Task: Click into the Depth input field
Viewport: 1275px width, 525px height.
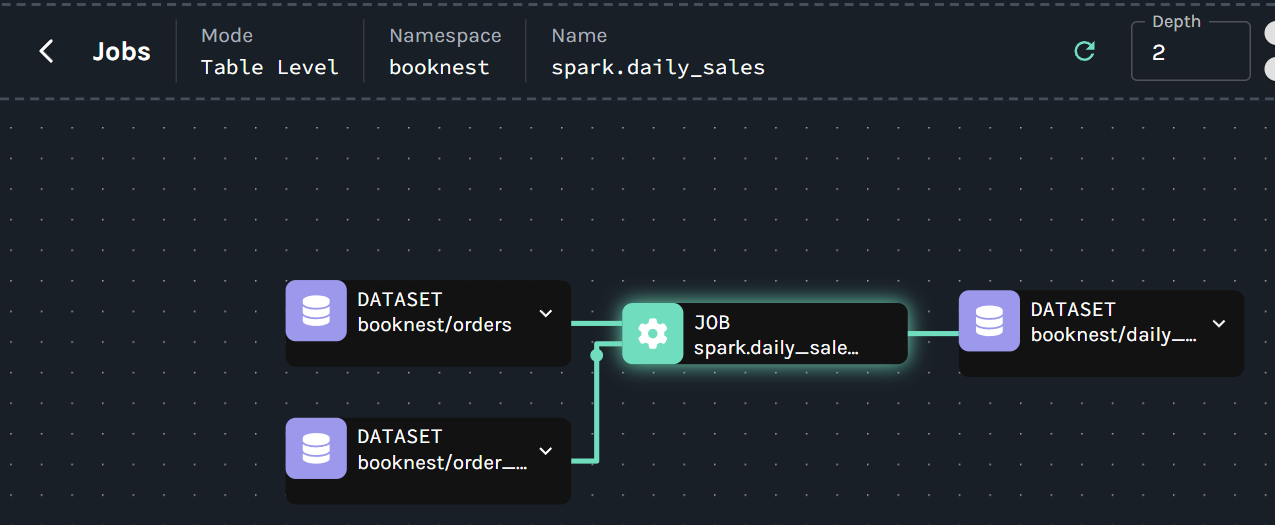Action: (x=1190, y=51)
